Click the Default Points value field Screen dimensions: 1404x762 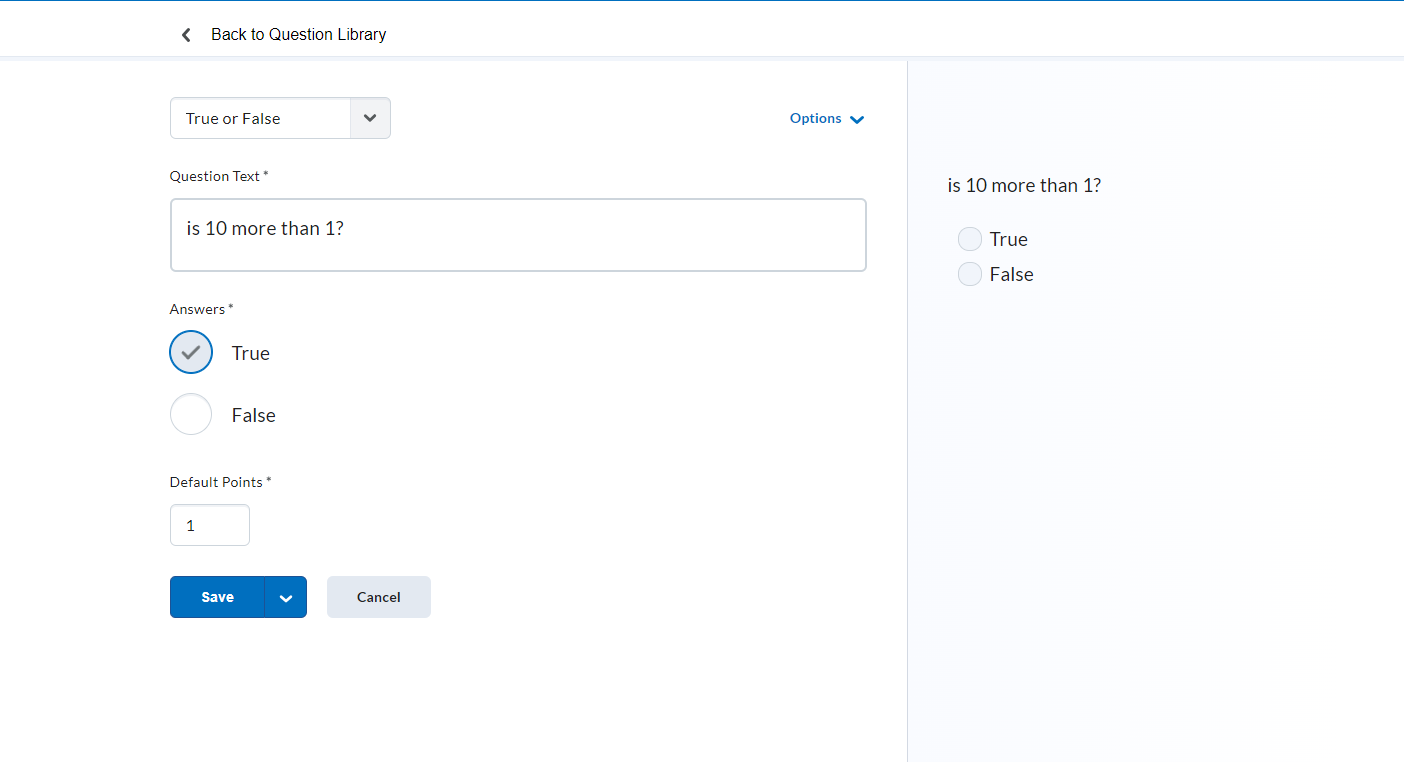(209, 525)
